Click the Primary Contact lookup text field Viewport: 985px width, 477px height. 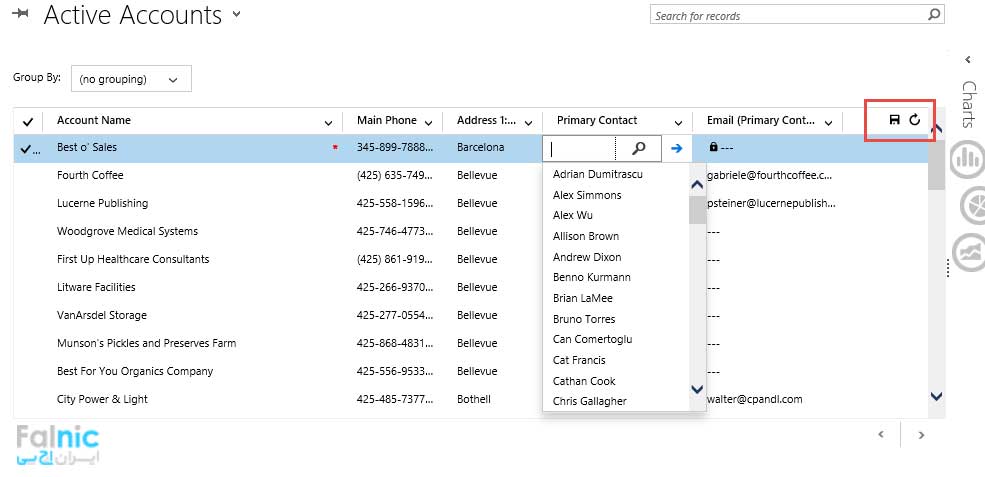[580, 148]
